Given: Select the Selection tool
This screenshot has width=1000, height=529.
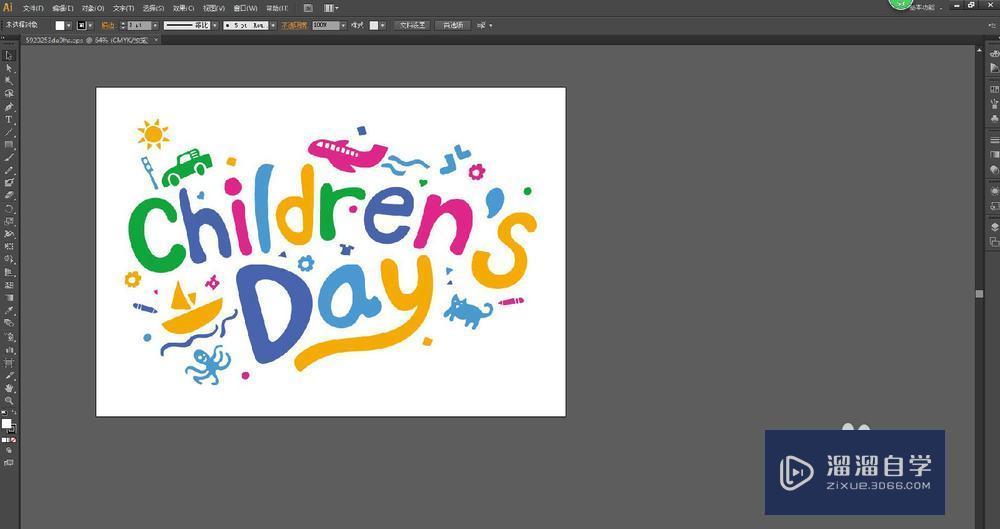Looking at the screenshot, I should 9,56.
